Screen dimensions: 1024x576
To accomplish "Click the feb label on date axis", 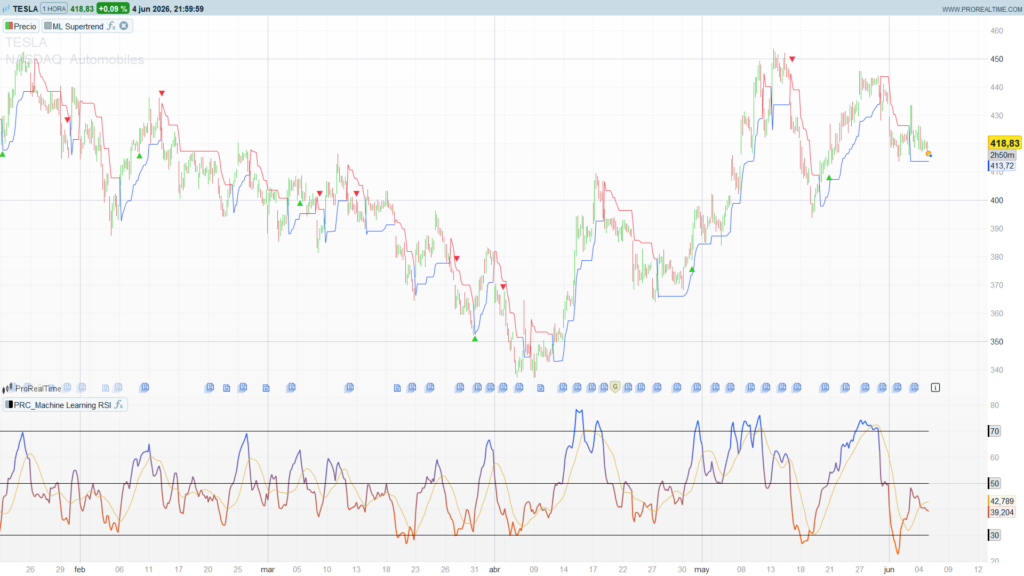I will 80,569.
